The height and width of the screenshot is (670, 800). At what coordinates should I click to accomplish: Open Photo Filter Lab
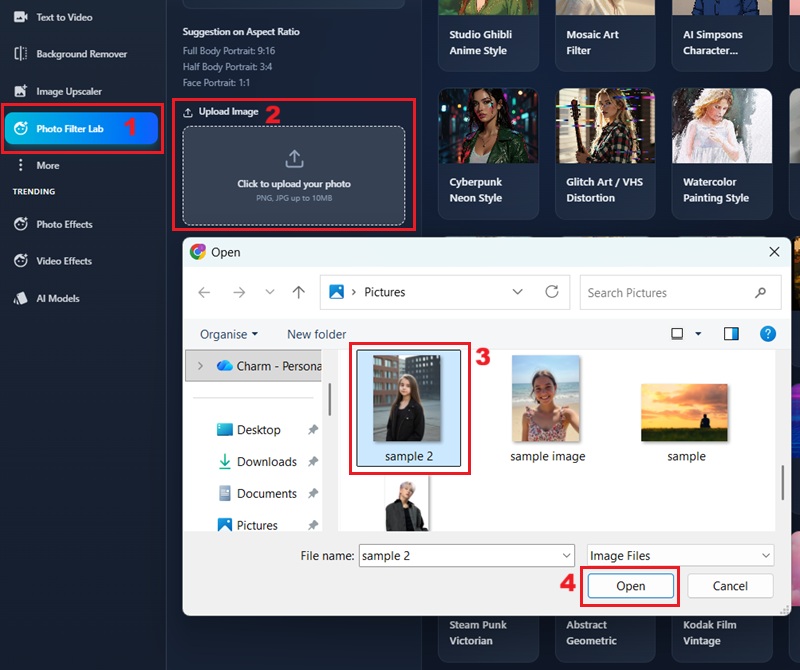70,128
